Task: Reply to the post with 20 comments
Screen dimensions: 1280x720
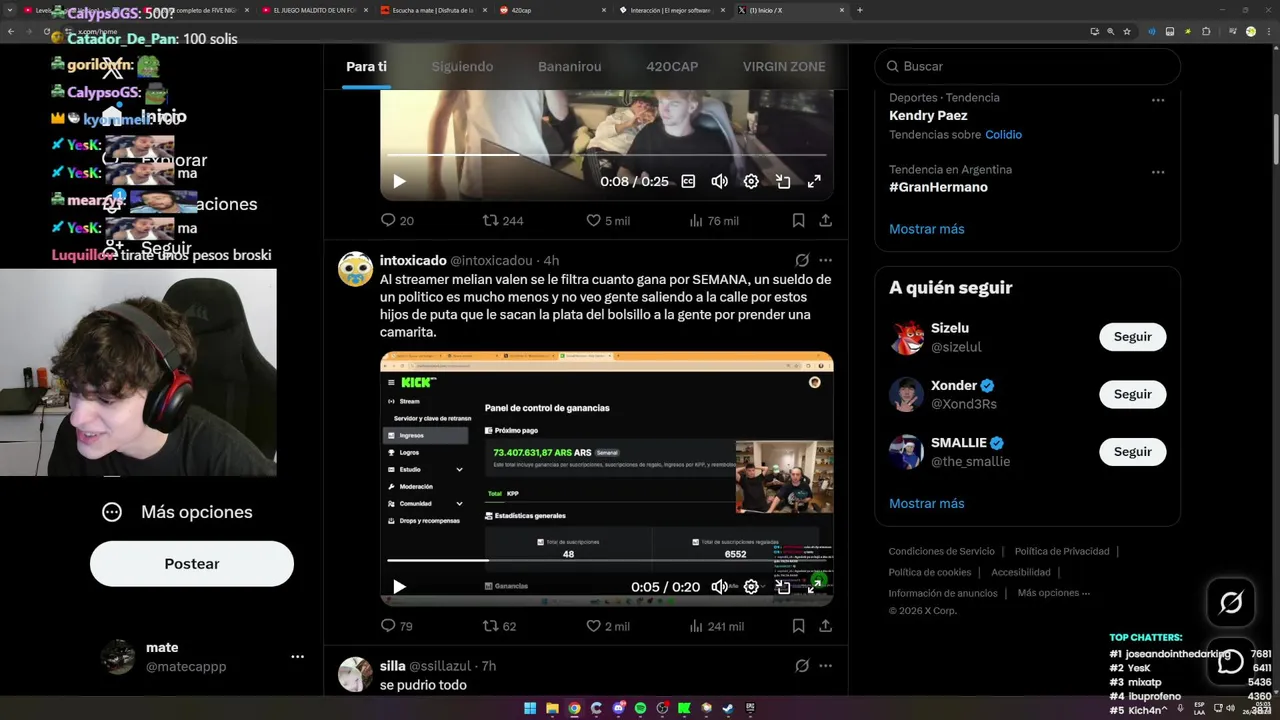Action: pyautogui.click(x=397, y=221)
